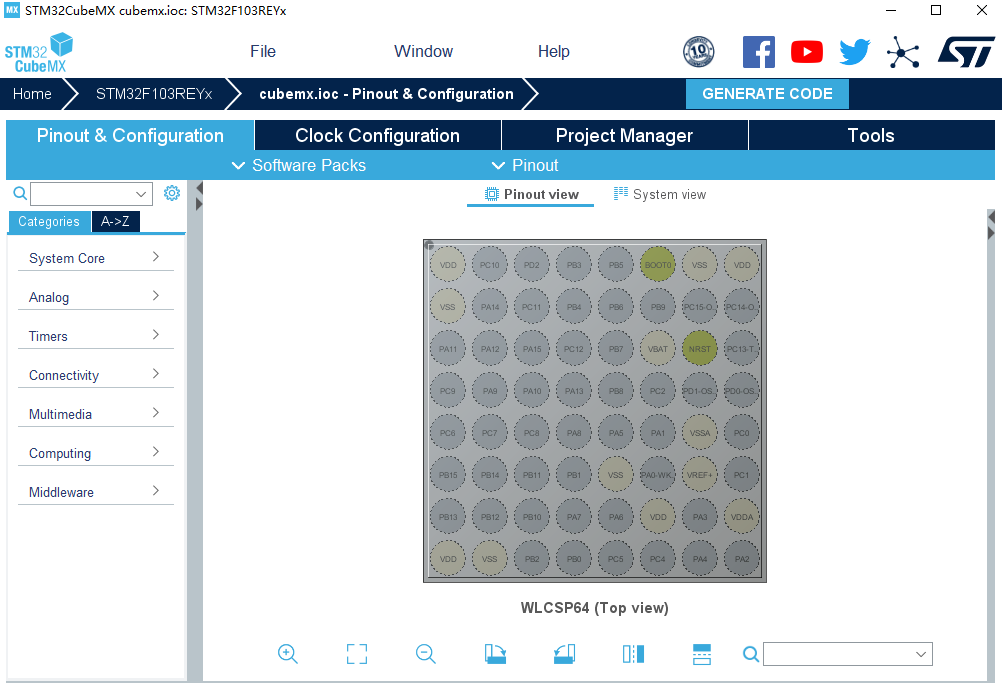Select the PA2 pin on chip
Screen dimensions: 1002x691
[742, 559]
